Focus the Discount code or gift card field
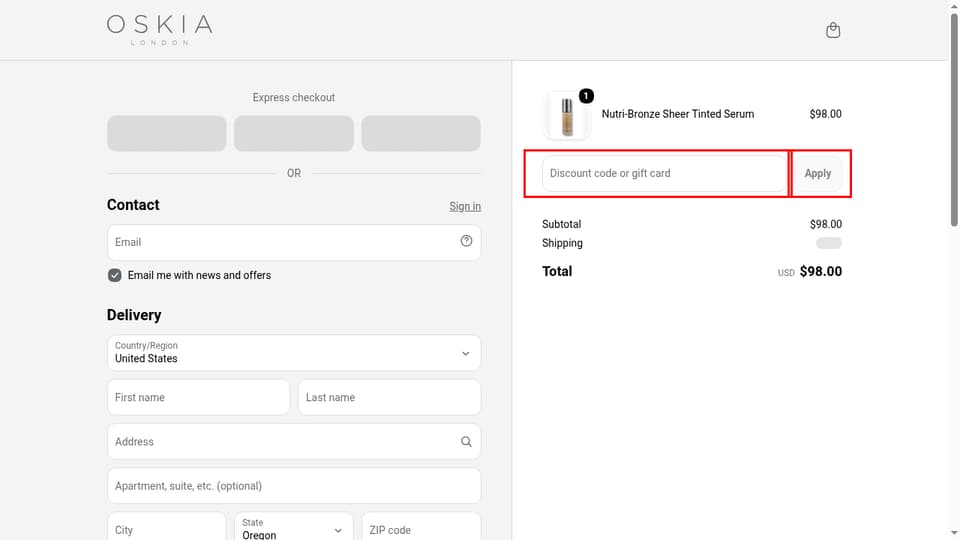The width and height of the screenshot is (960, 540). coord(664,173)
